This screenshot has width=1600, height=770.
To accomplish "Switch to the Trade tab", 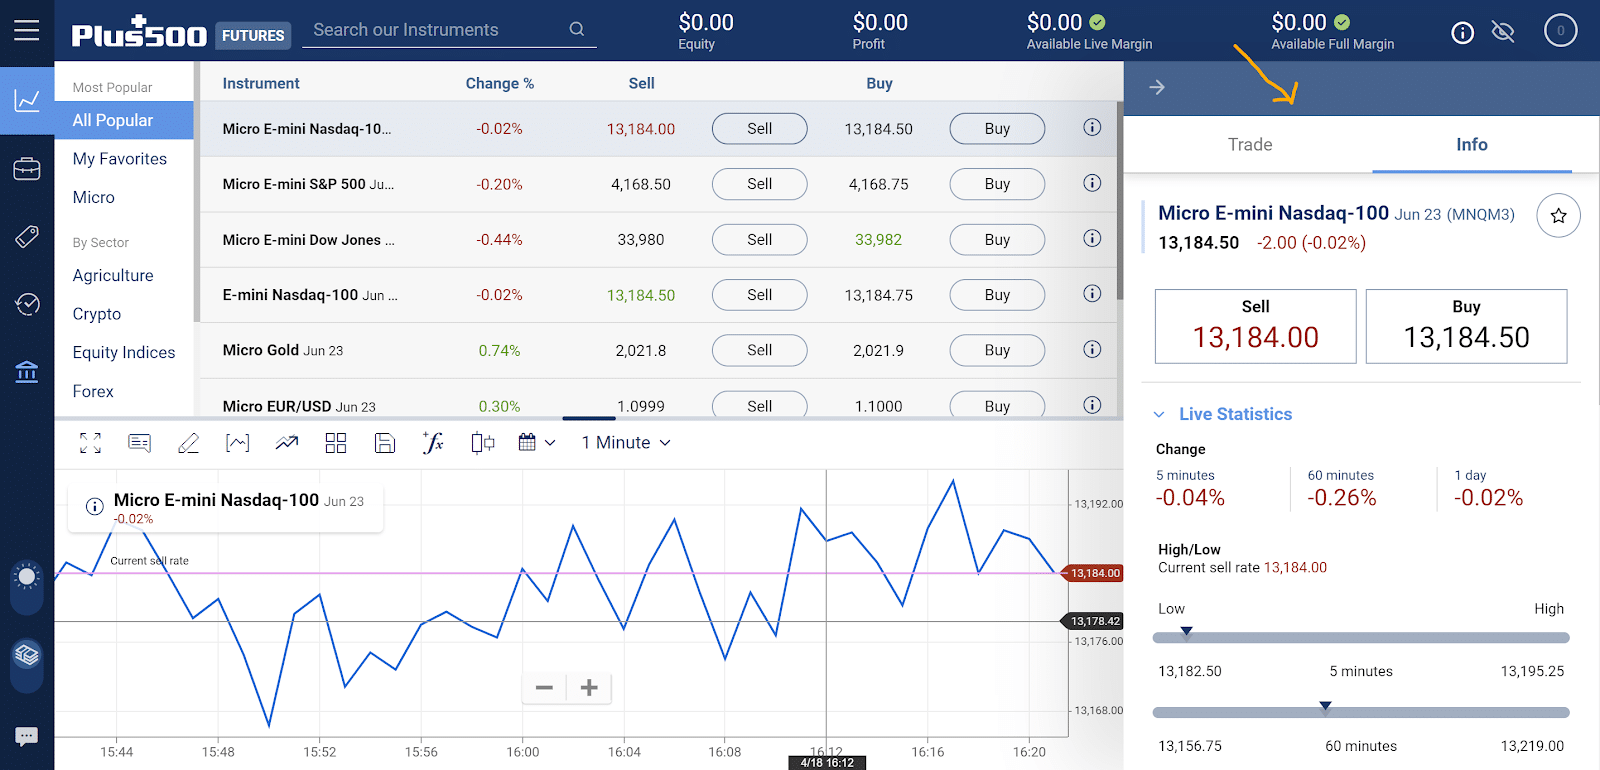I will (x=1250, y=145).
